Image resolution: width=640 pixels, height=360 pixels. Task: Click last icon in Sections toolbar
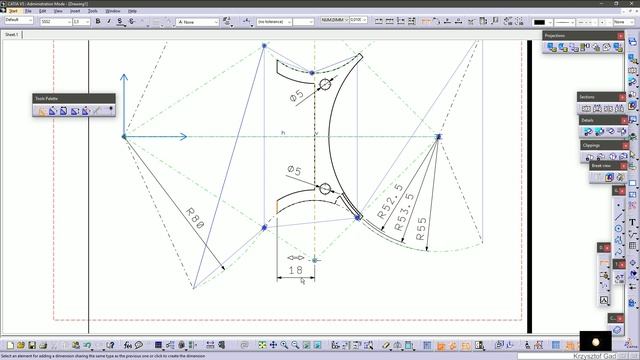click(620, 109)
